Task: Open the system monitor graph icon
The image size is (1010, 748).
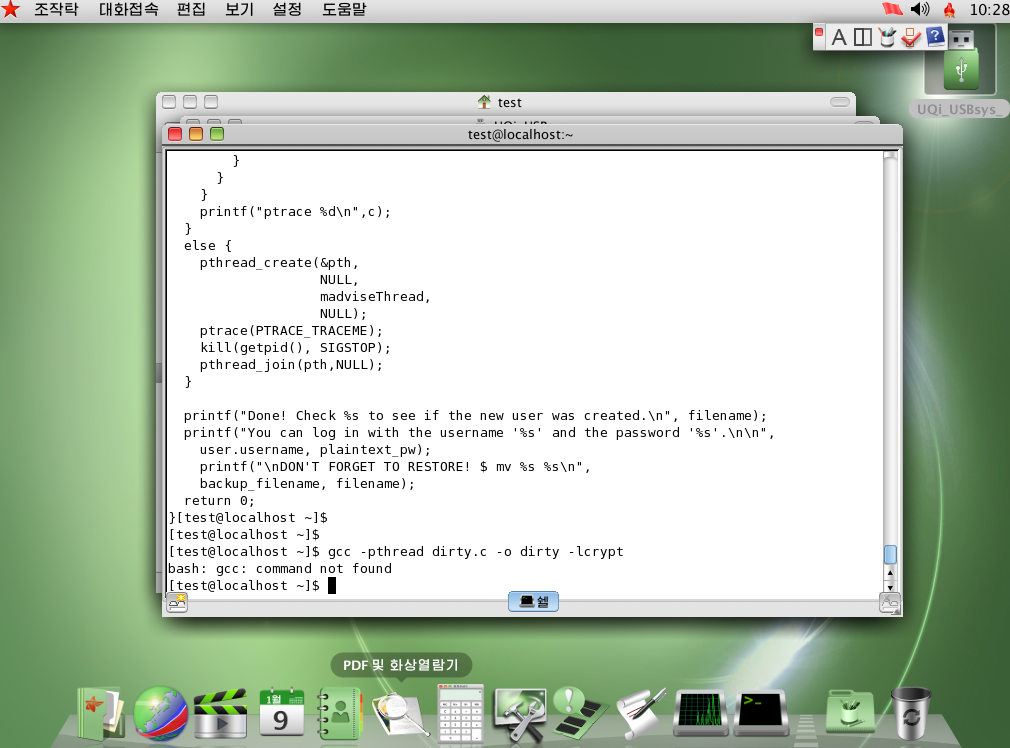Action: tap(700, 712)
